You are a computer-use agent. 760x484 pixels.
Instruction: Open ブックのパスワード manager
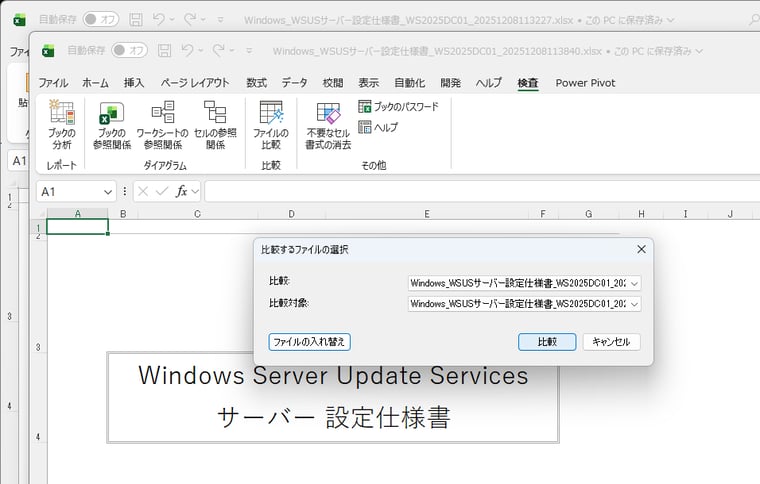click(x=398, y=107)
